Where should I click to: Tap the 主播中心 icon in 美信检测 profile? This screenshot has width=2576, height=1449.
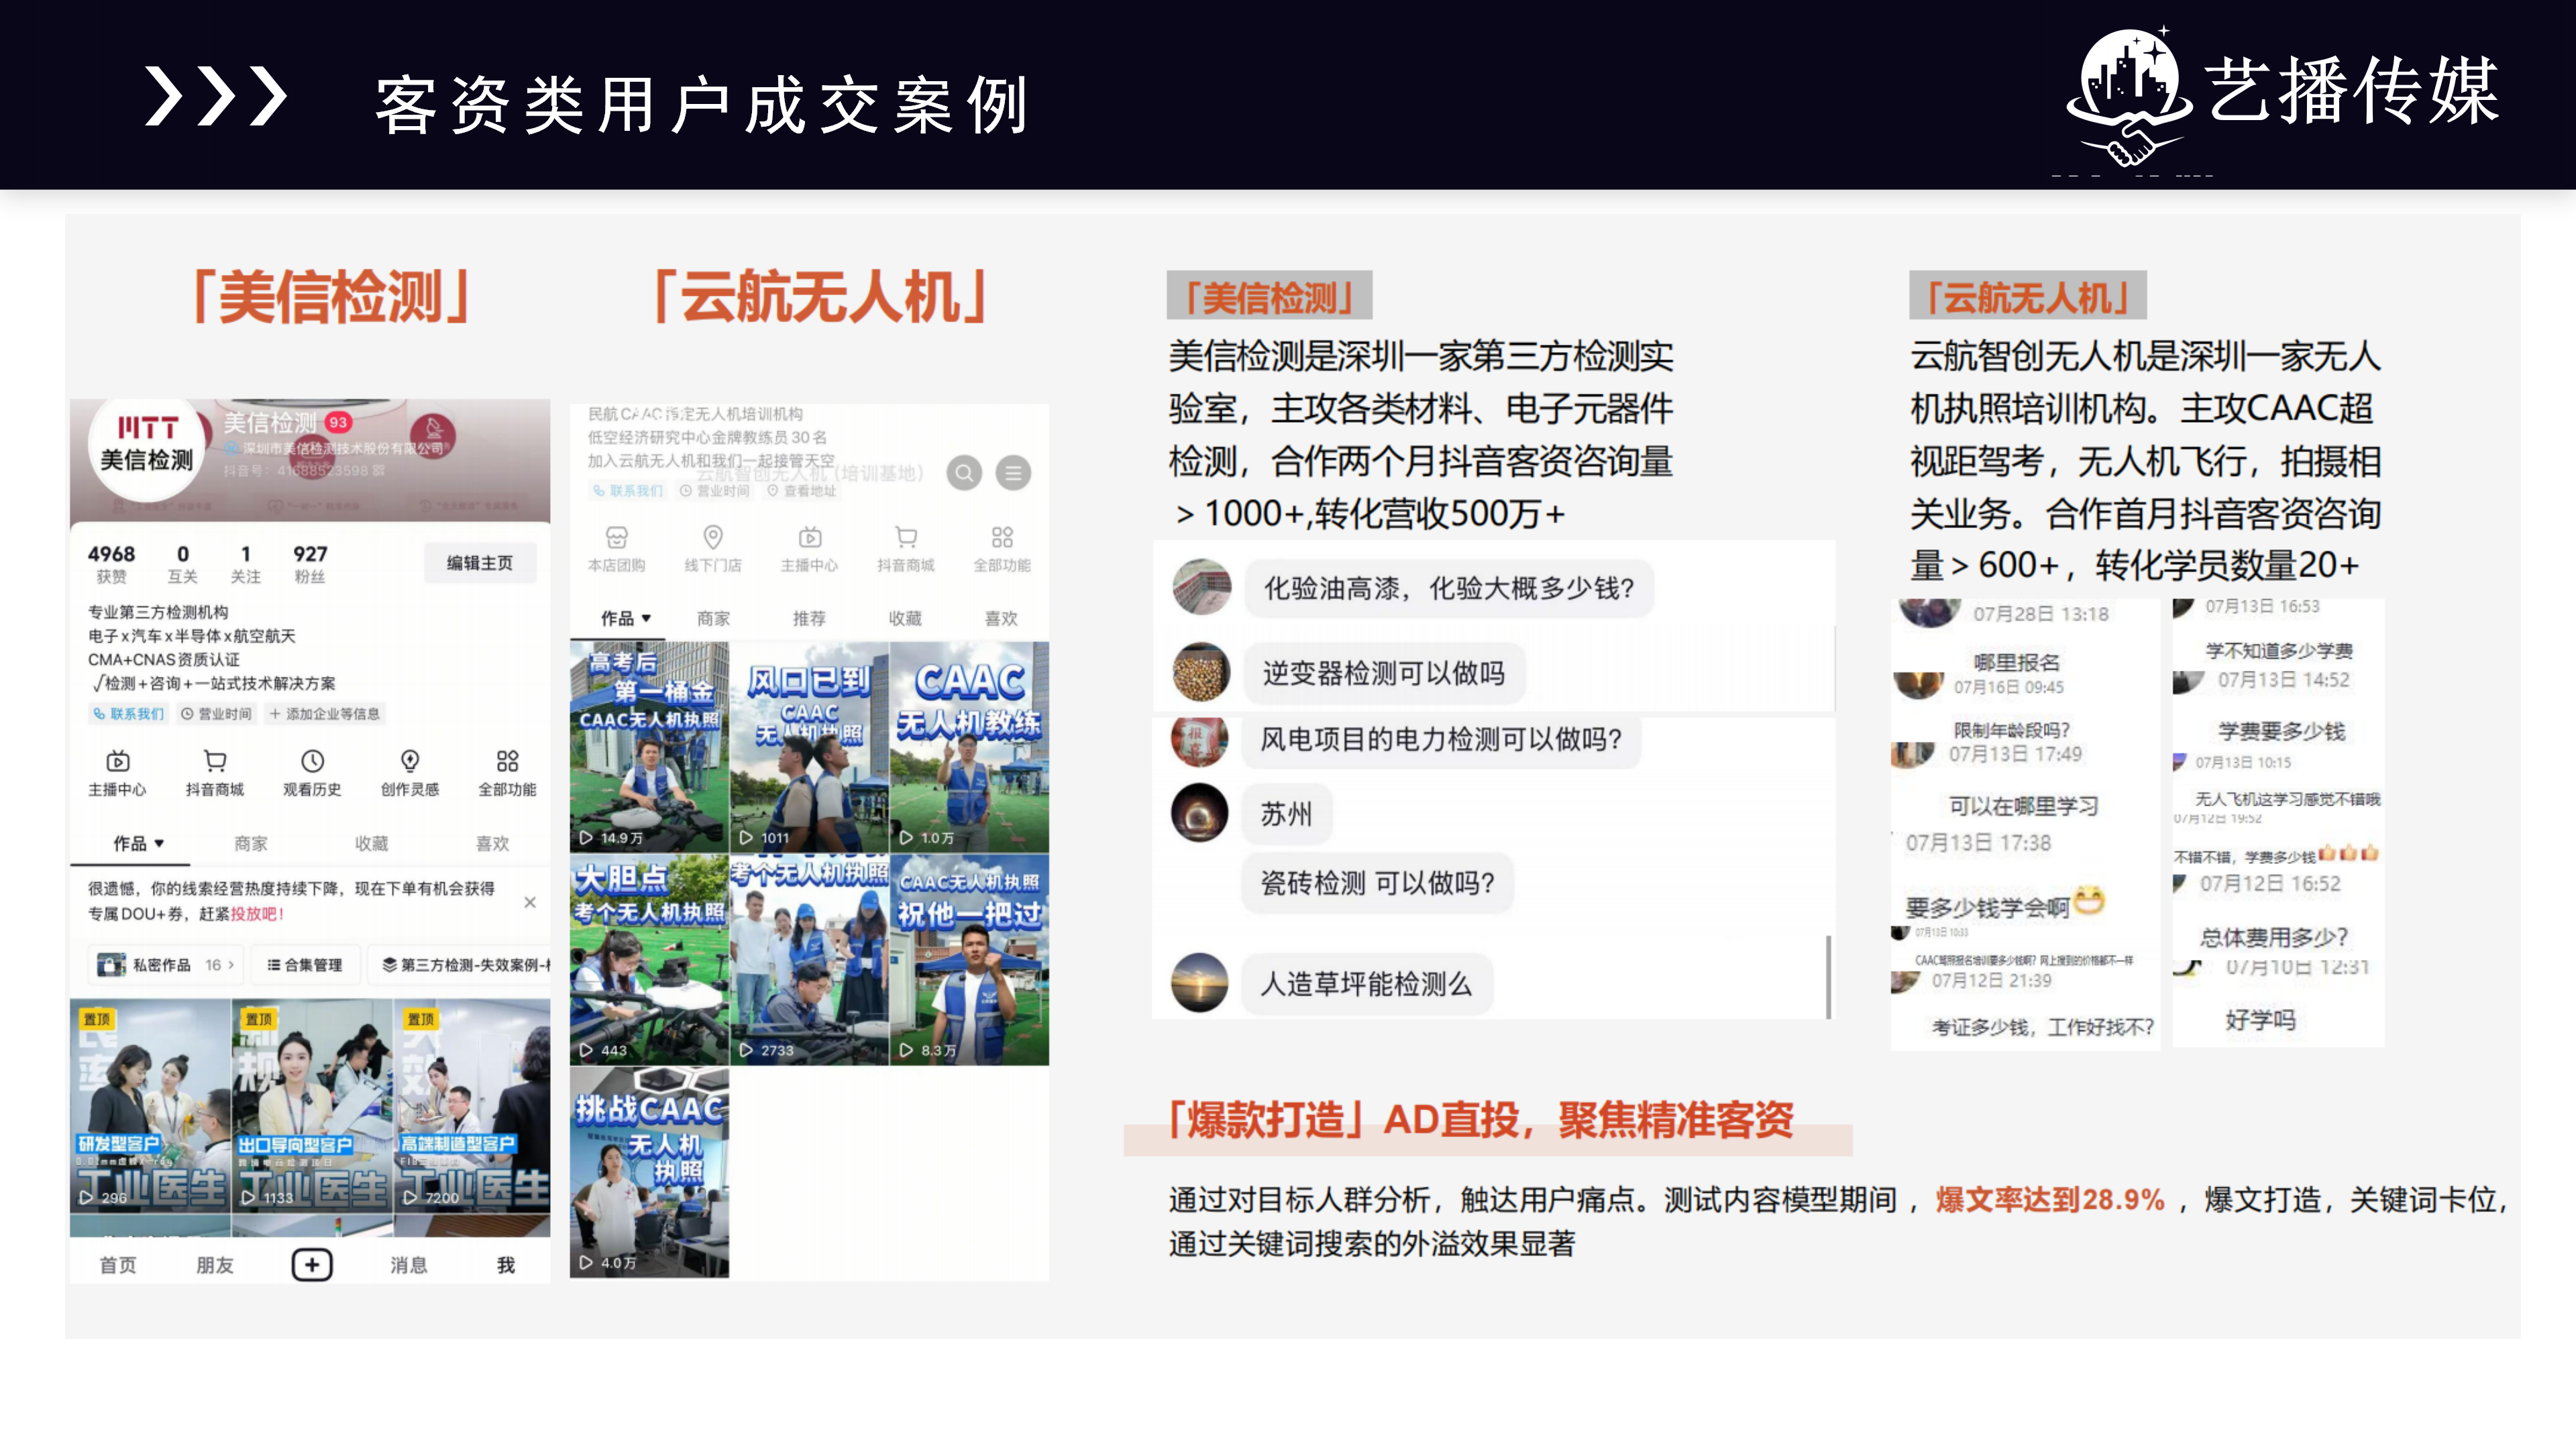tap(117, 762)
